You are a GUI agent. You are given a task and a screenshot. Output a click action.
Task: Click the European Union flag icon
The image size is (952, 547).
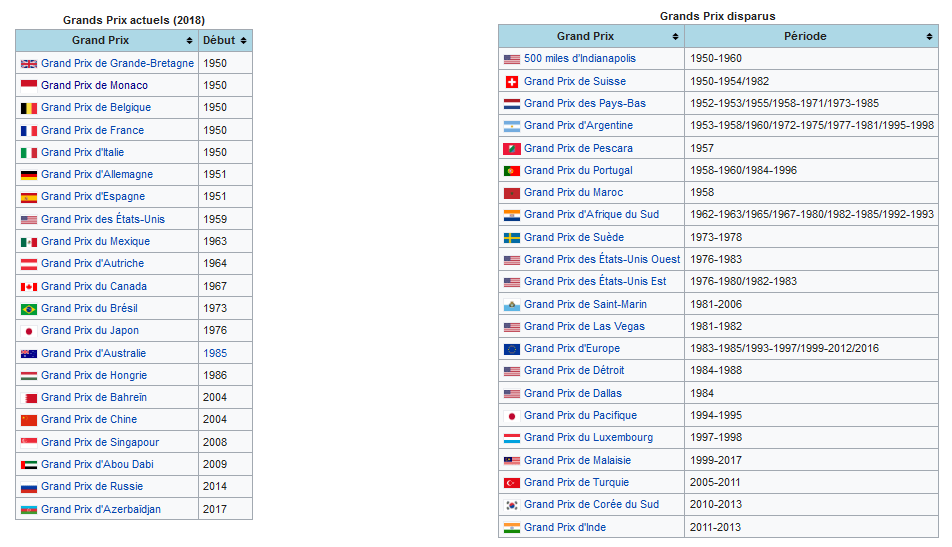[x=512, y=349]
